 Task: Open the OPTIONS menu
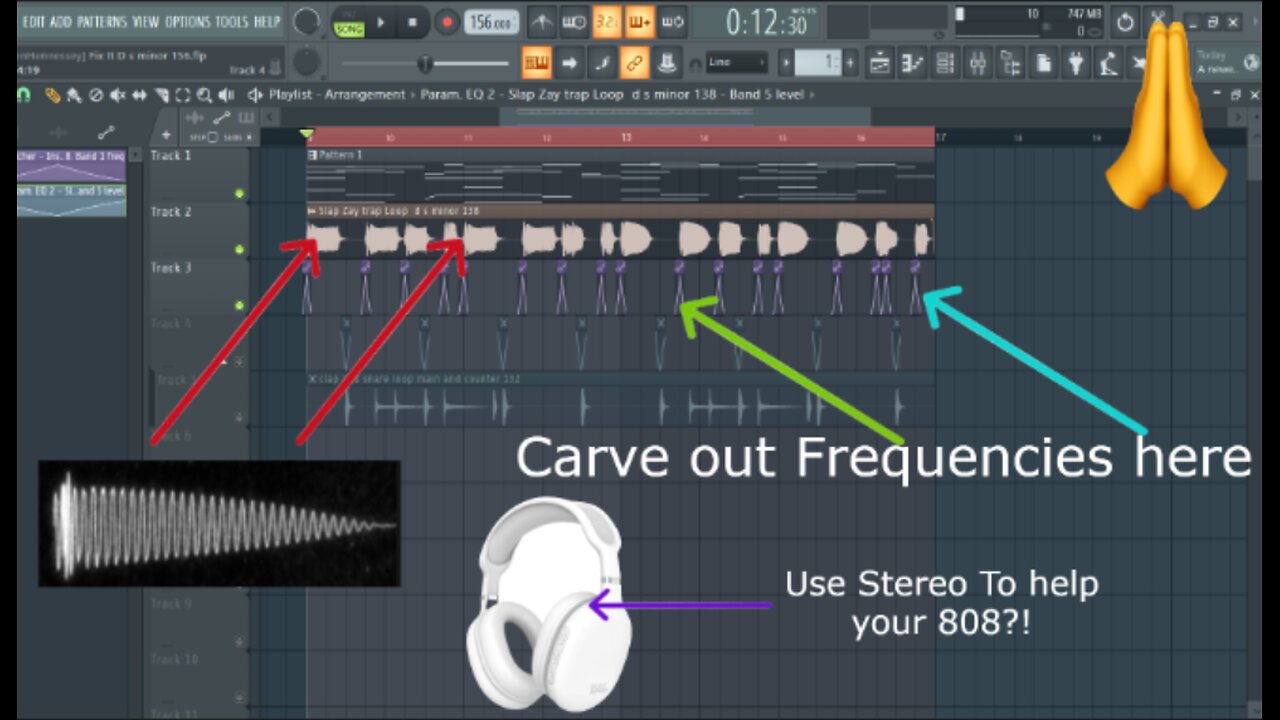188,21
